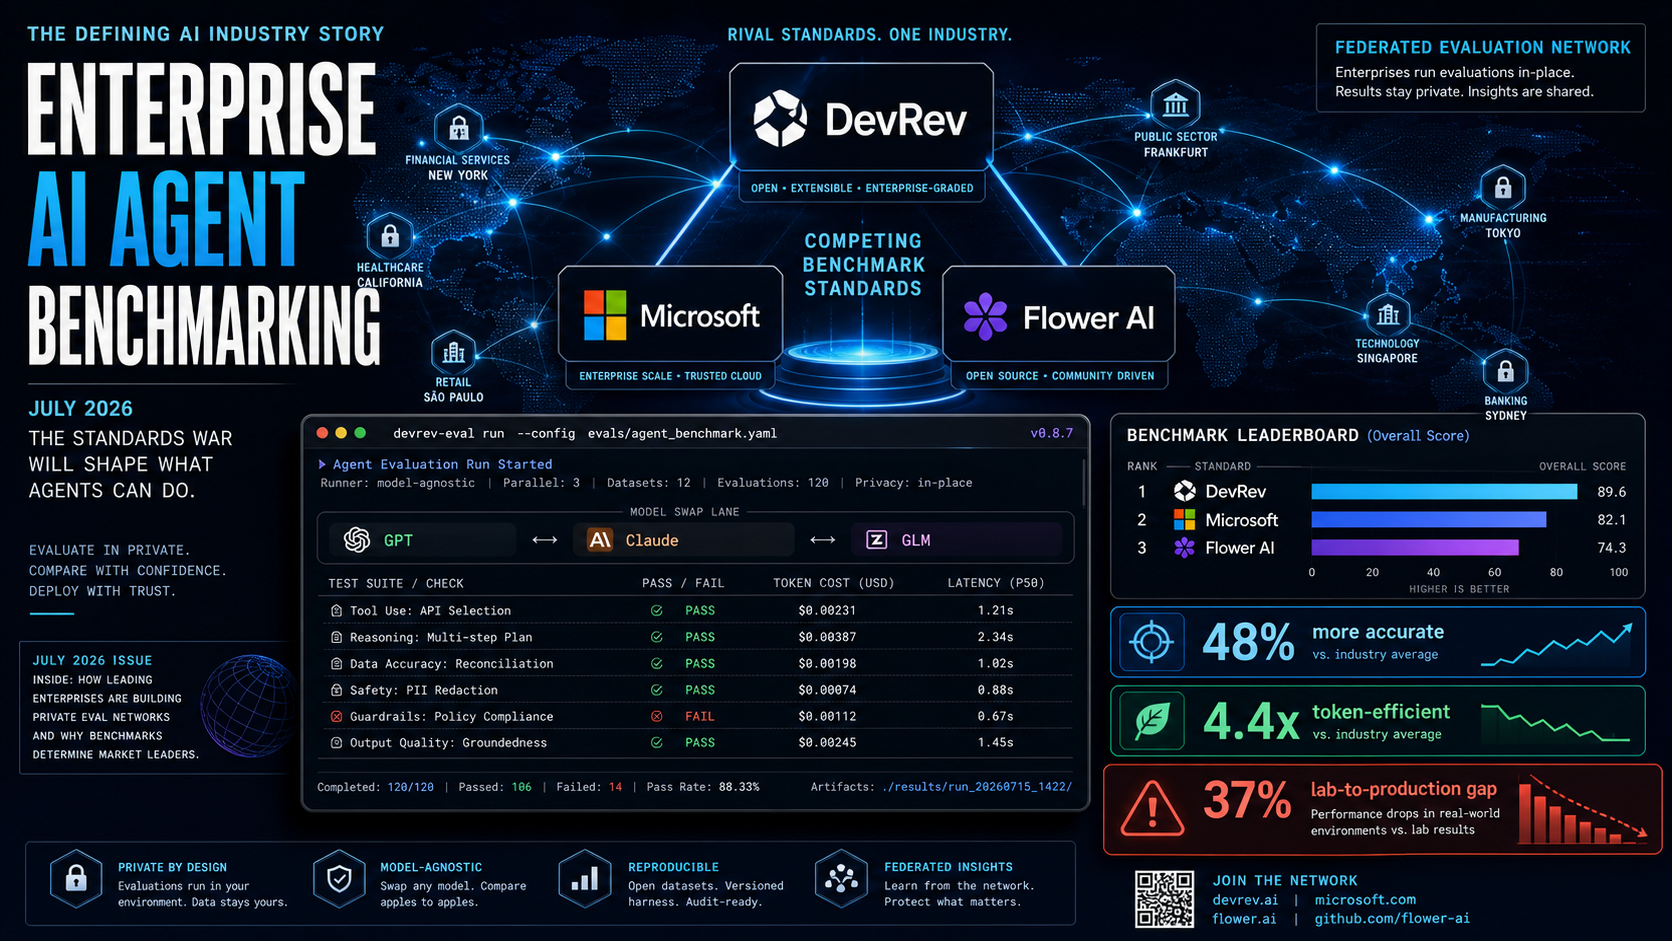
Task: Click the $0.00112 token cost value
Action: point(827,716)
